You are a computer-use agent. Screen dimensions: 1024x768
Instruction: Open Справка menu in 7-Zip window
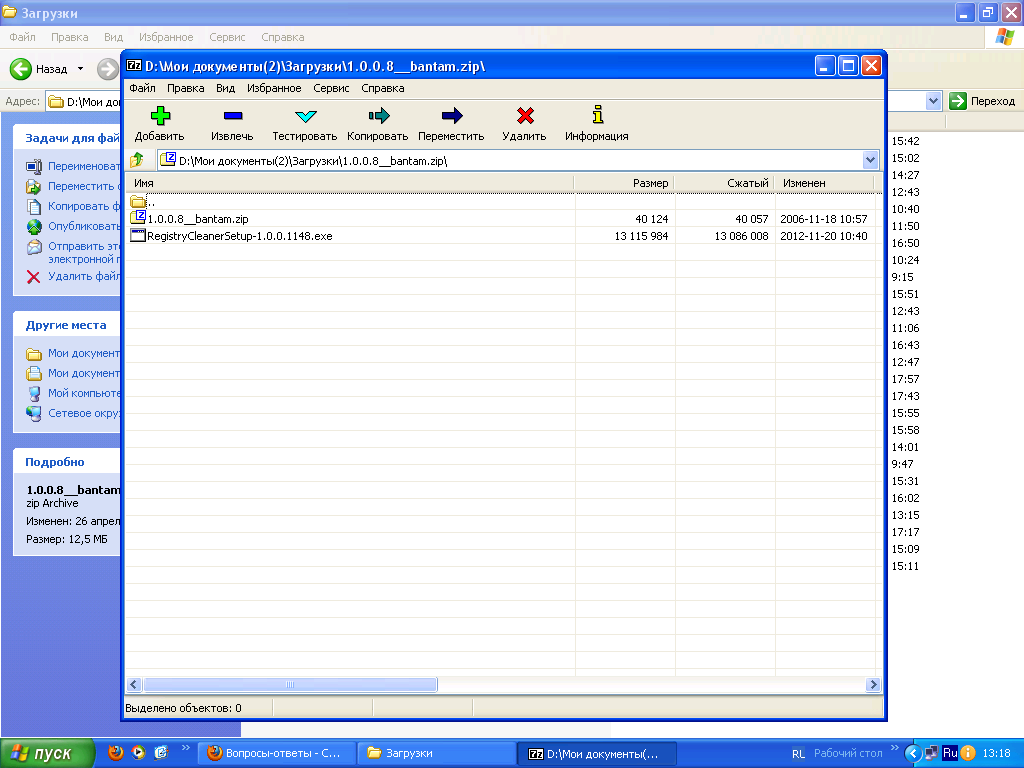[x=383, y=88]
